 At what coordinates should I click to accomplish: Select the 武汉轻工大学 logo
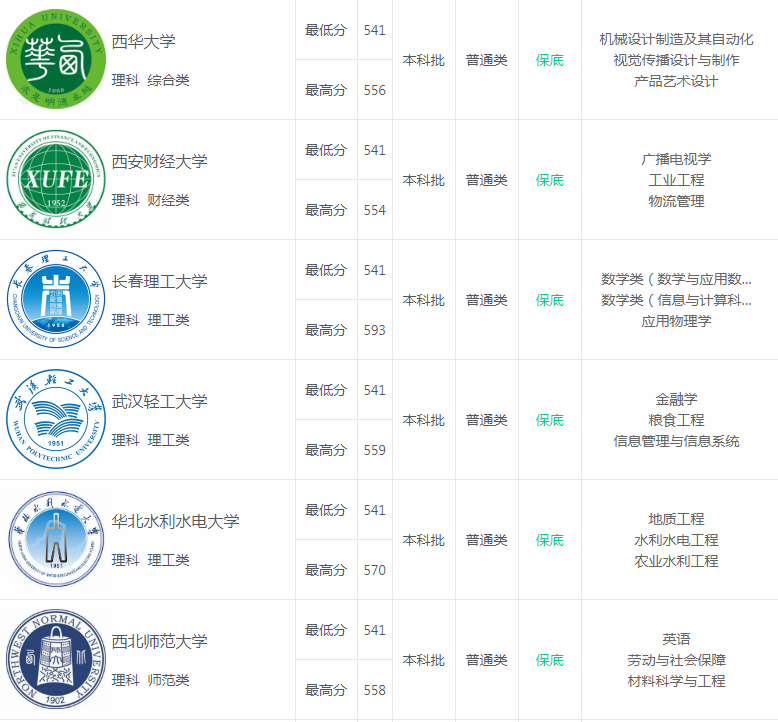55,420
